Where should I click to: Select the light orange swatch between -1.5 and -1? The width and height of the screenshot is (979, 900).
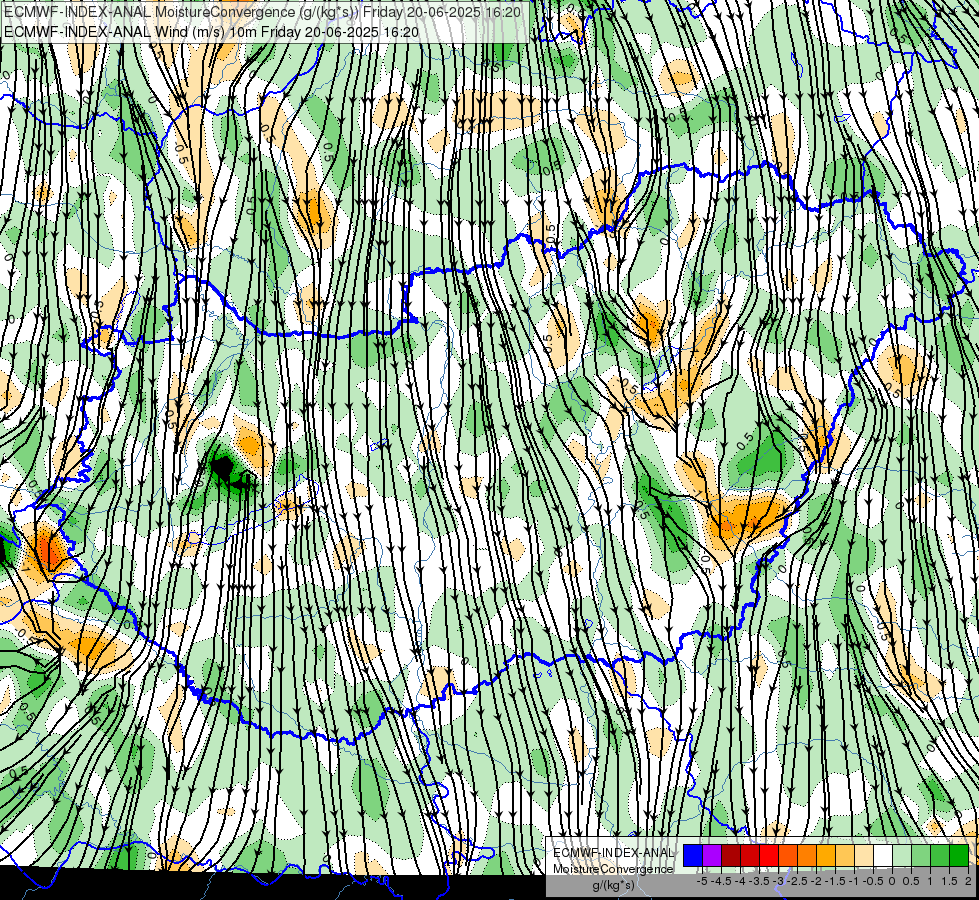(845, 856)
